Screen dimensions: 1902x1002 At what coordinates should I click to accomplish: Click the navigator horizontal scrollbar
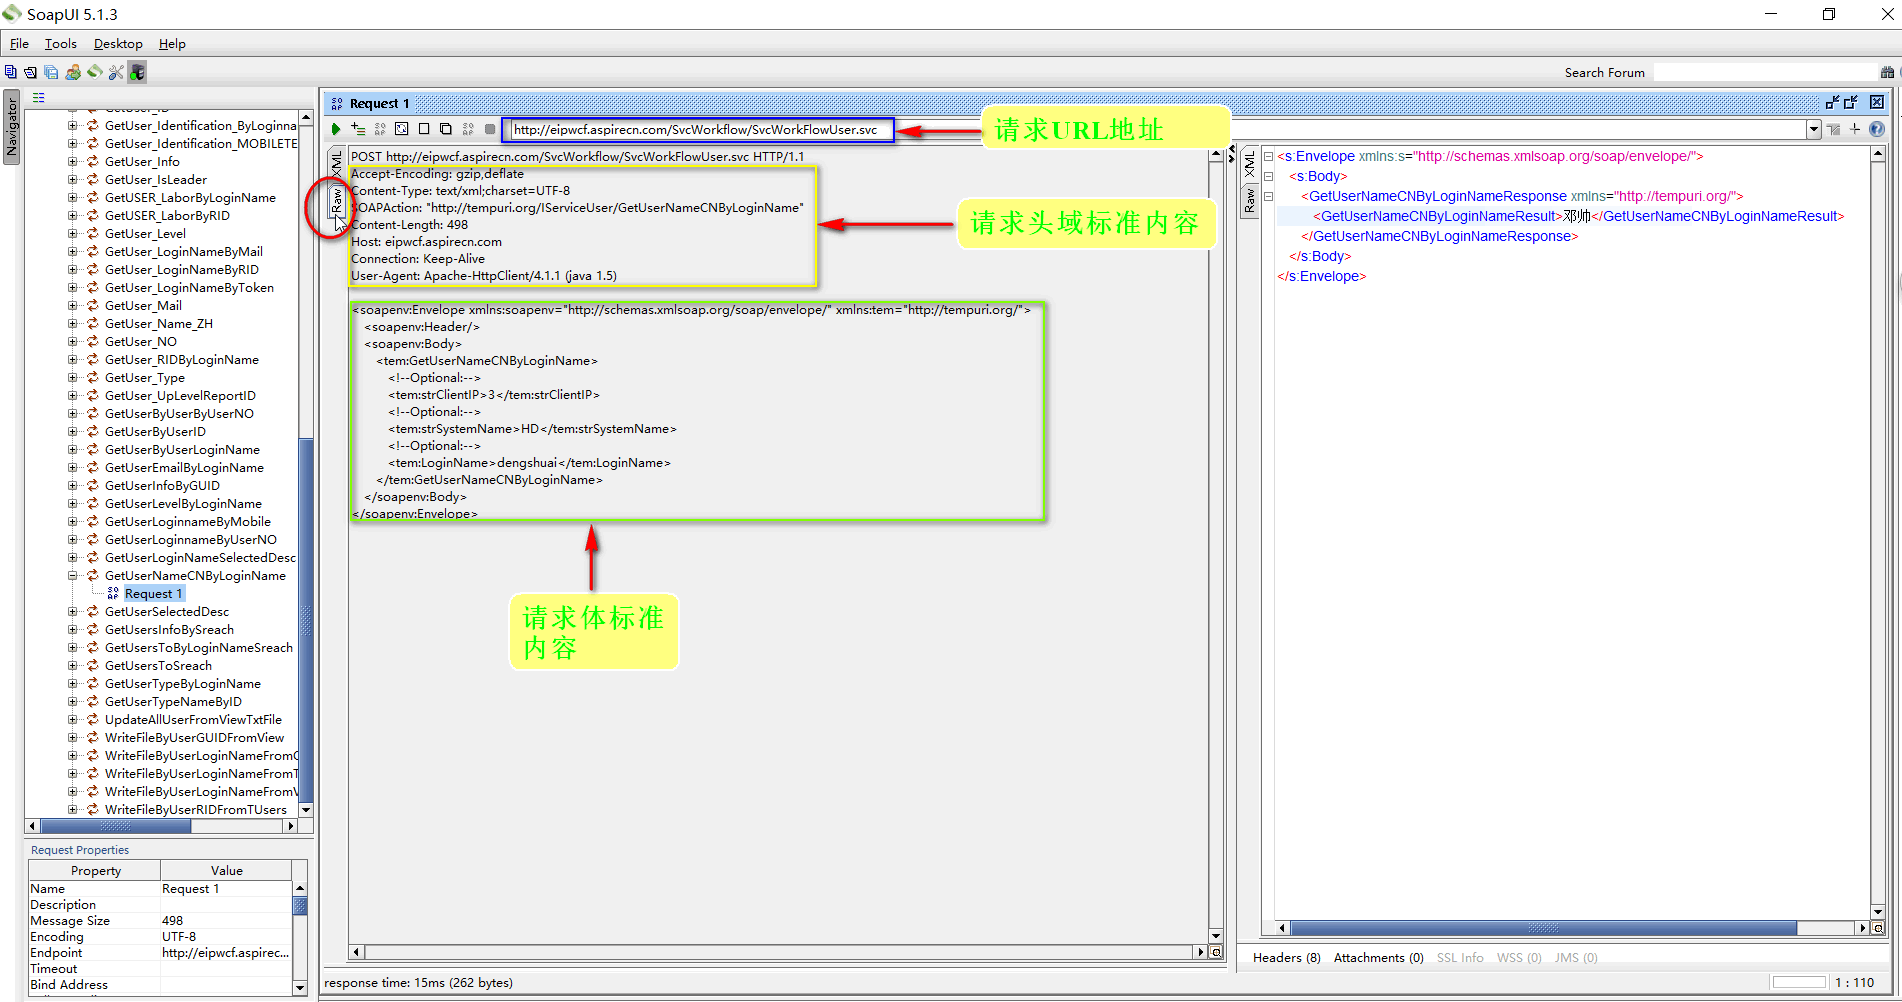click(x=115, y=826)
